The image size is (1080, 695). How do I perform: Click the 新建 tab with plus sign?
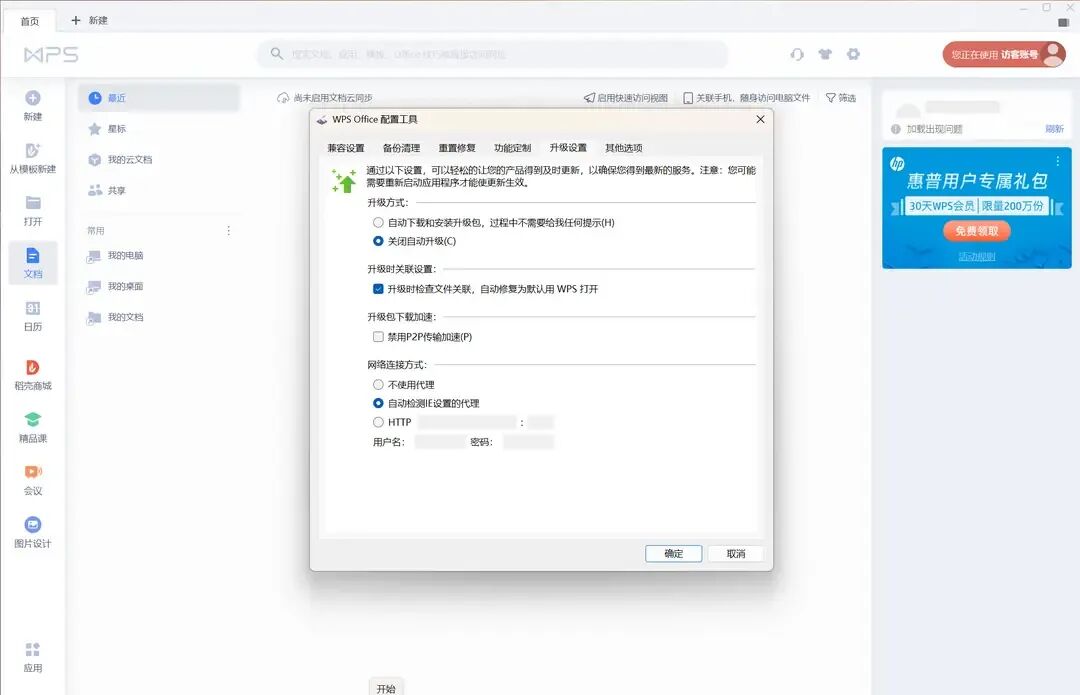tap(90, 21)
